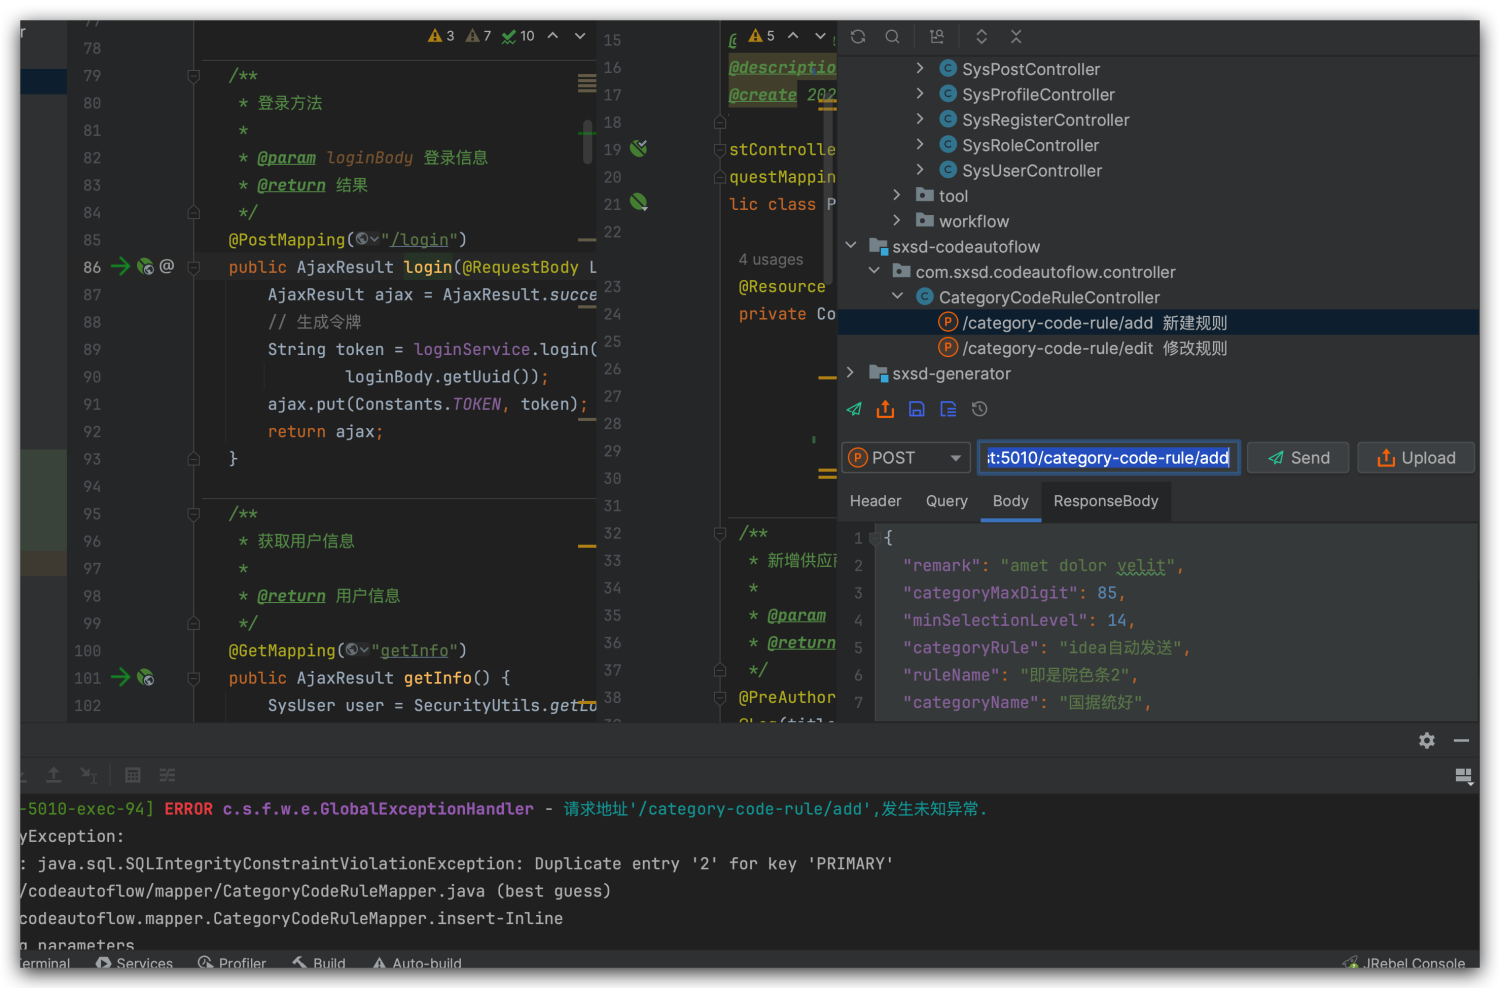1500x988 pixels.
Task: Click the Send button
Action: [x=1298, y=458]
